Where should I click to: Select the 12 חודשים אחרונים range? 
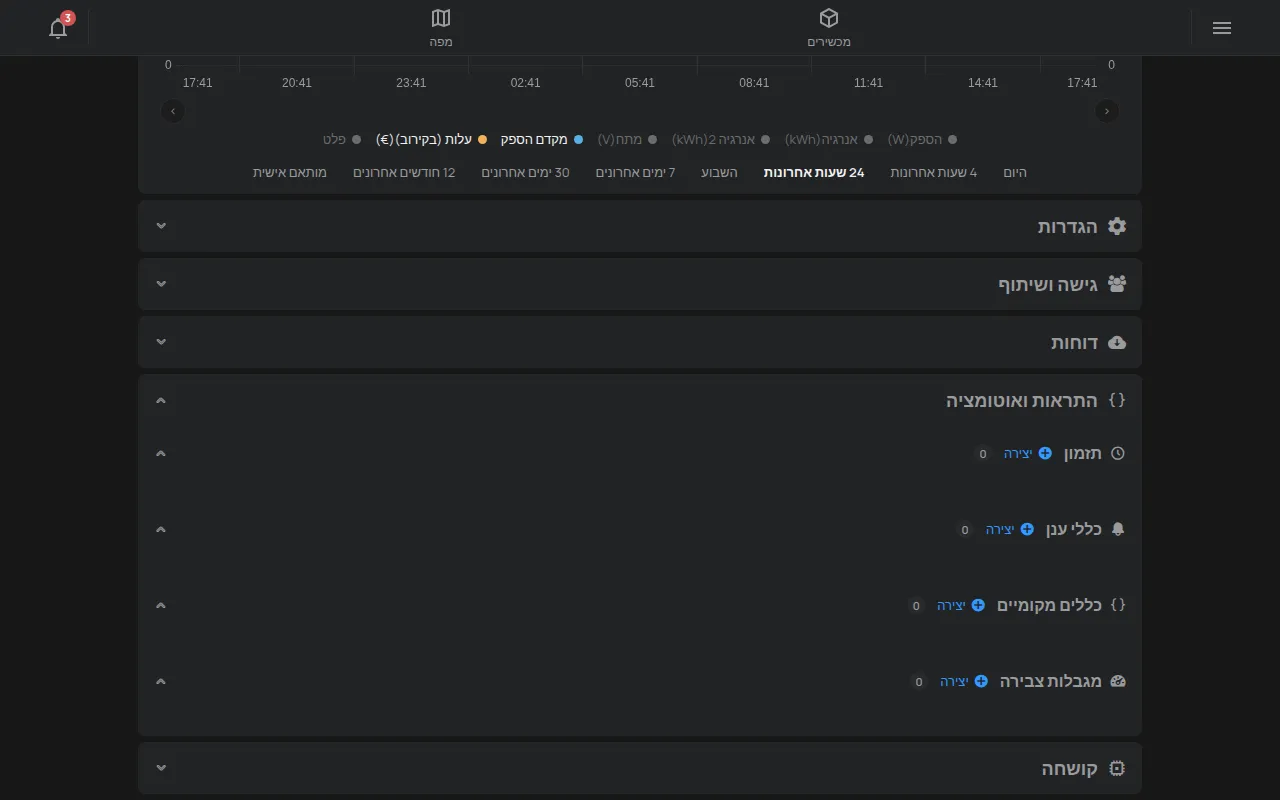pos(404,173)
